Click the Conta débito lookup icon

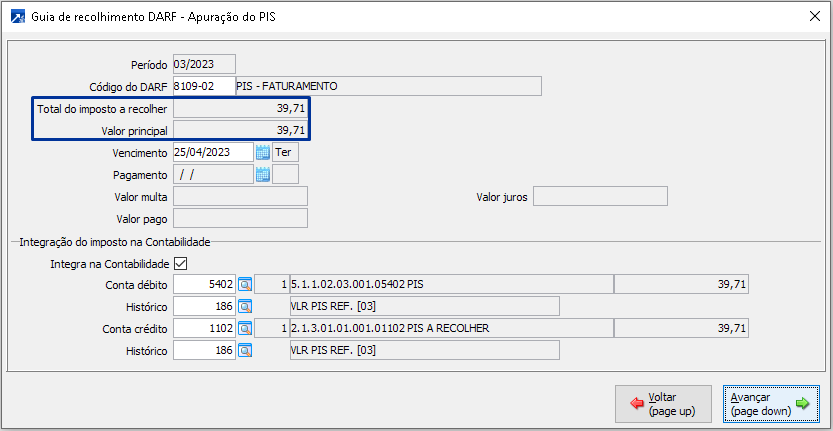pyautogui.click(x=245, y=285)
